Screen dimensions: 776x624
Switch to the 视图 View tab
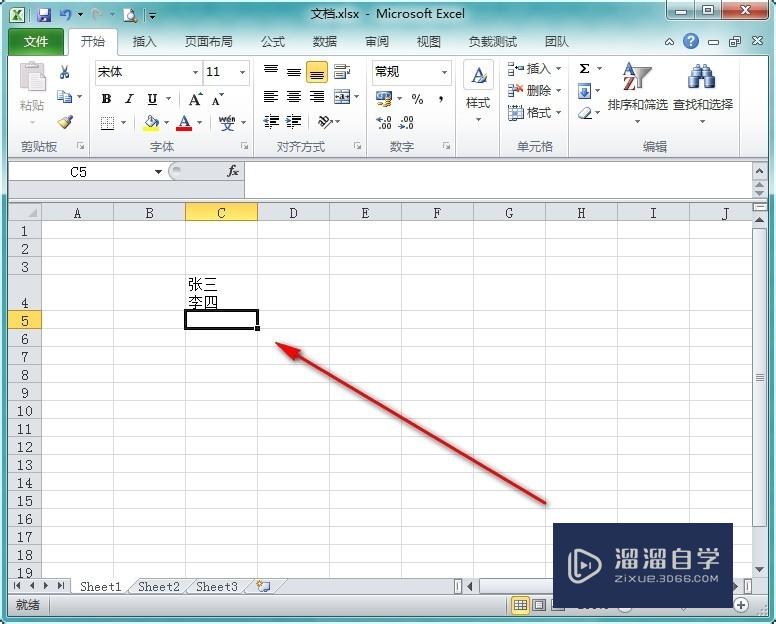pos(428,42)
